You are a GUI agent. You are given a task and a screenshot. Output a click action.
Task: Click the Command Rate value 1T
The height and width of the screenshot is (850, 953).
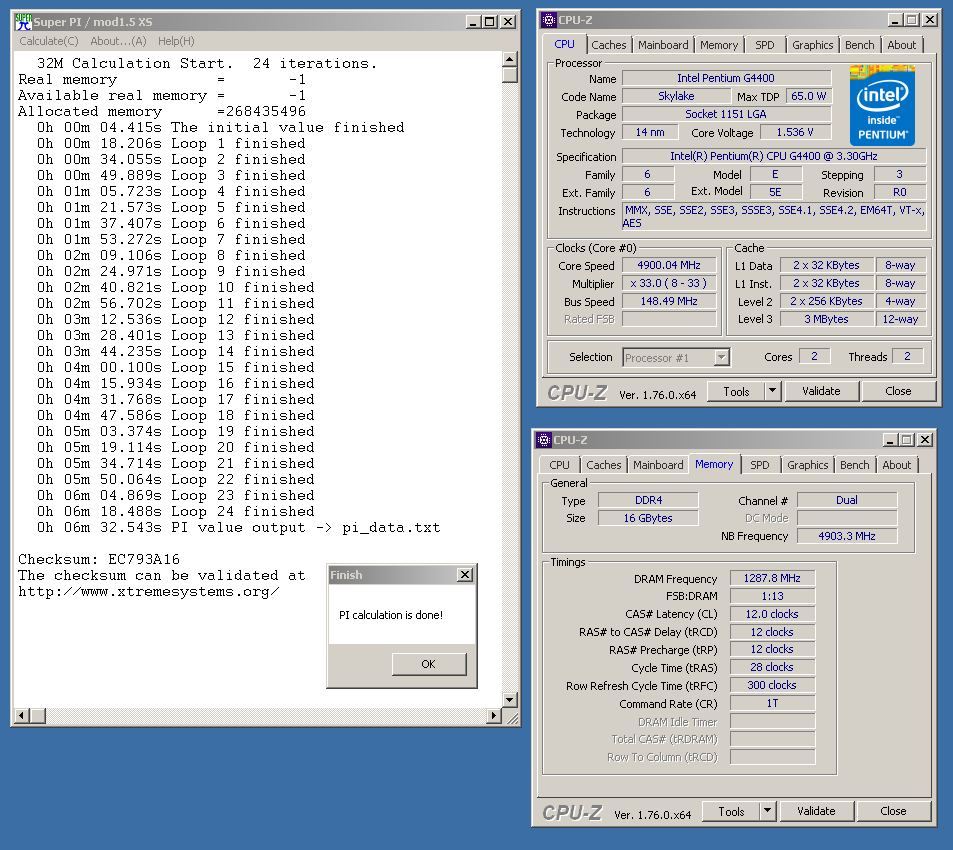coord(772,703)
